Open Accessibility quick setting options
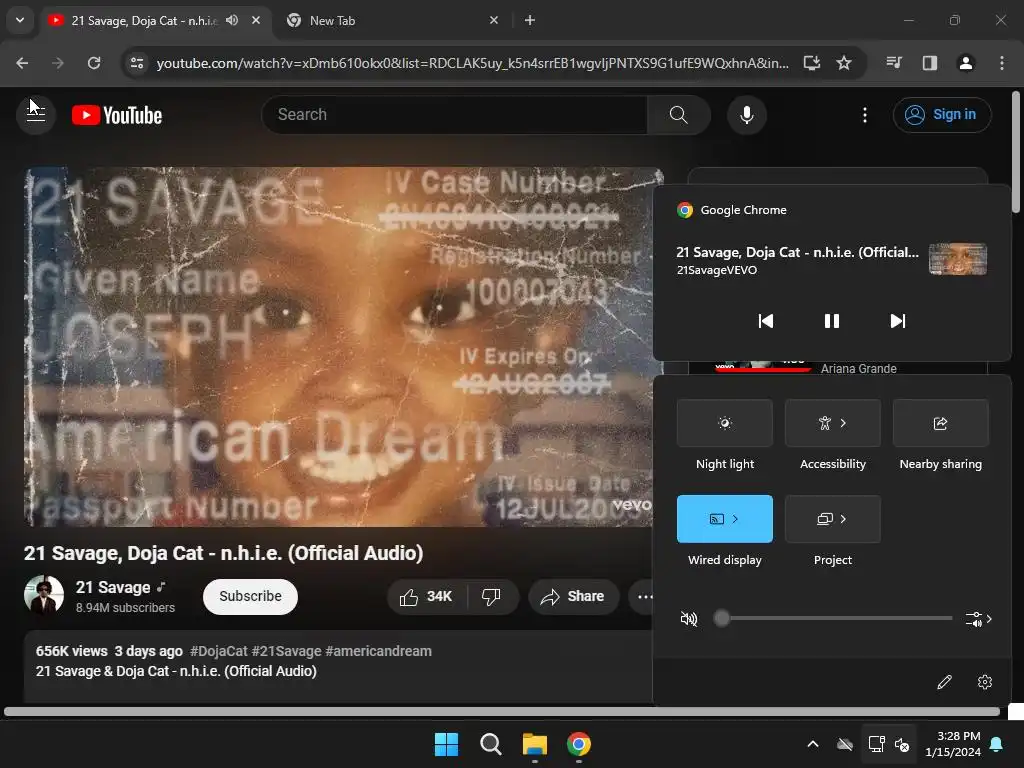The image size is (1024, 768). pyautogui.click(x=833, y=423)
